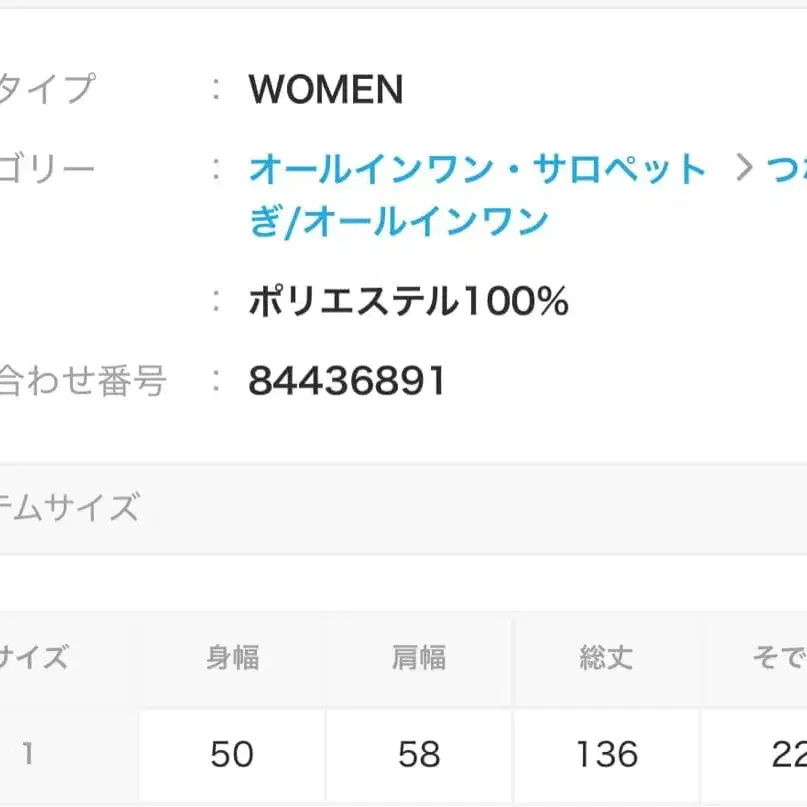
Task: Click the タイプ row label
Action: coord(46,90)
